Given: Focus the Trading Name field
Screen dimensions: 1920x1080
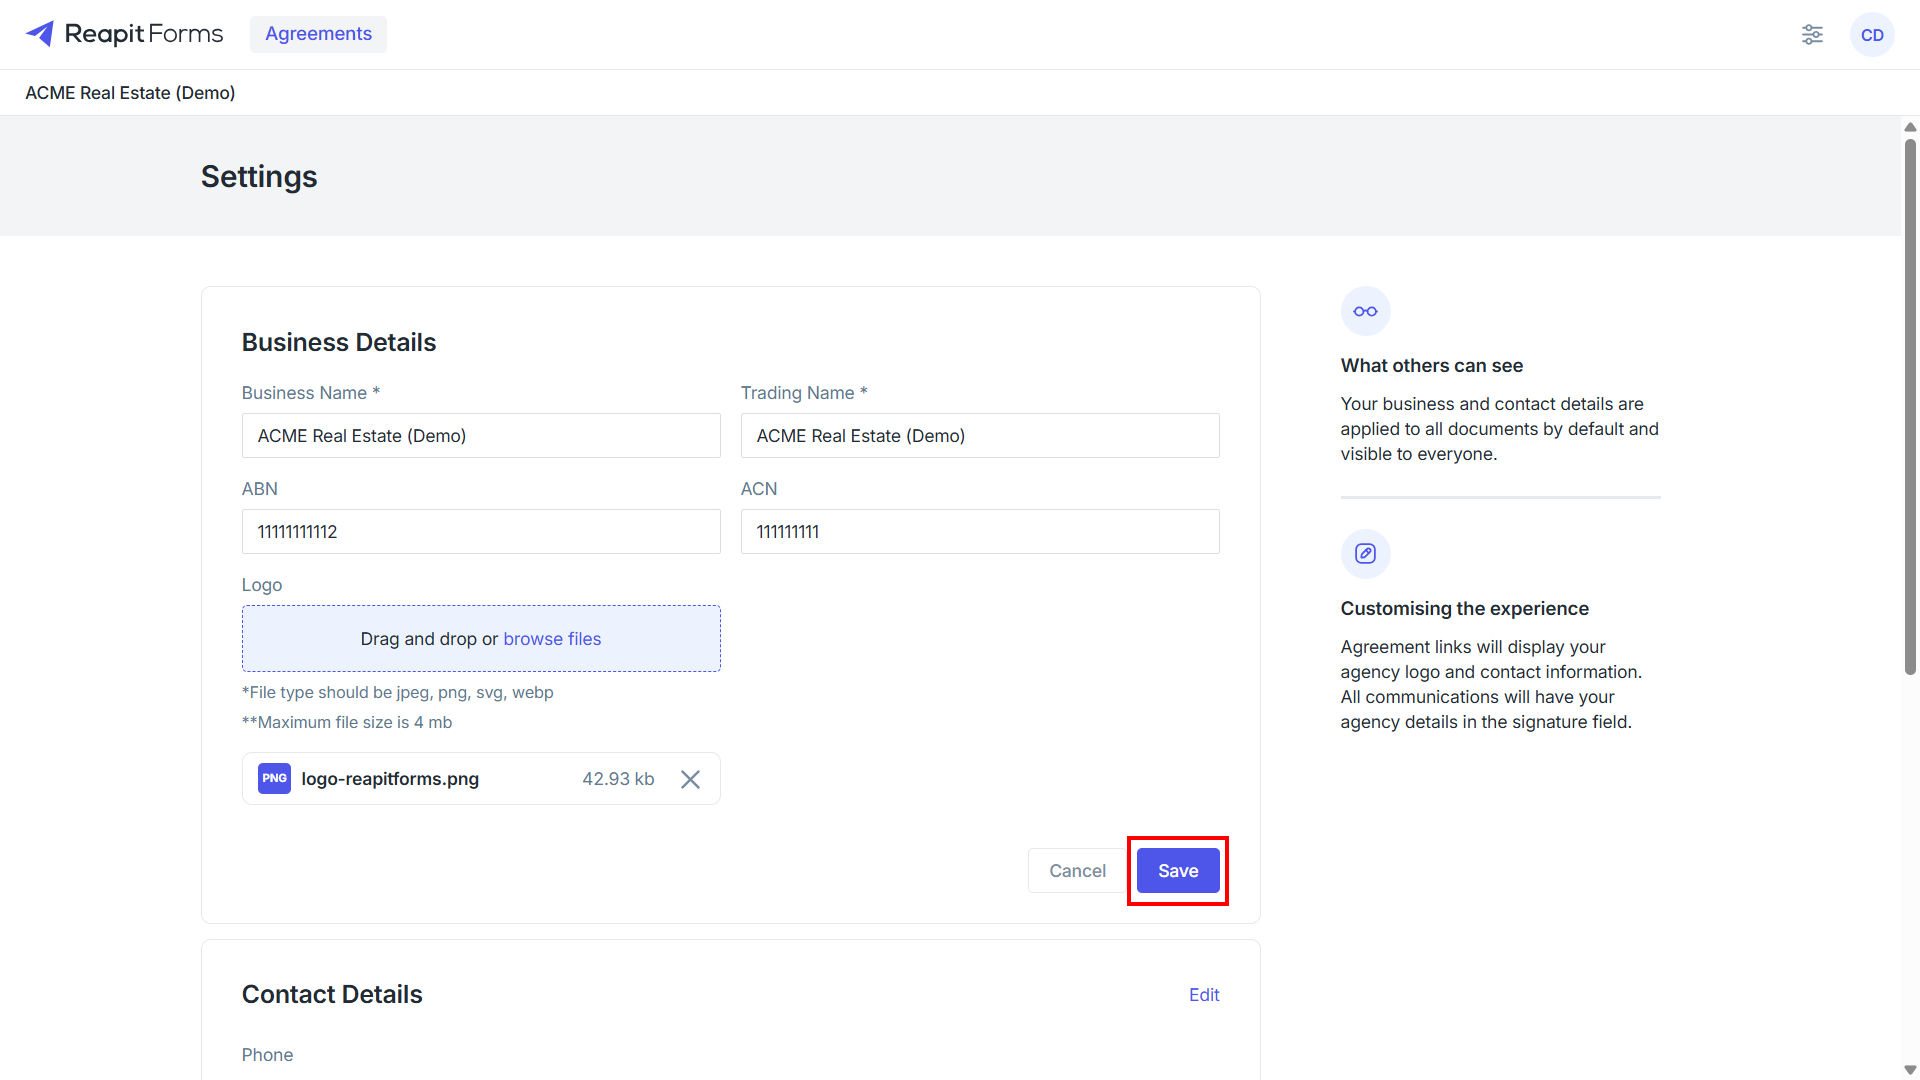Looking at the screenshot, I should point(980,436).
